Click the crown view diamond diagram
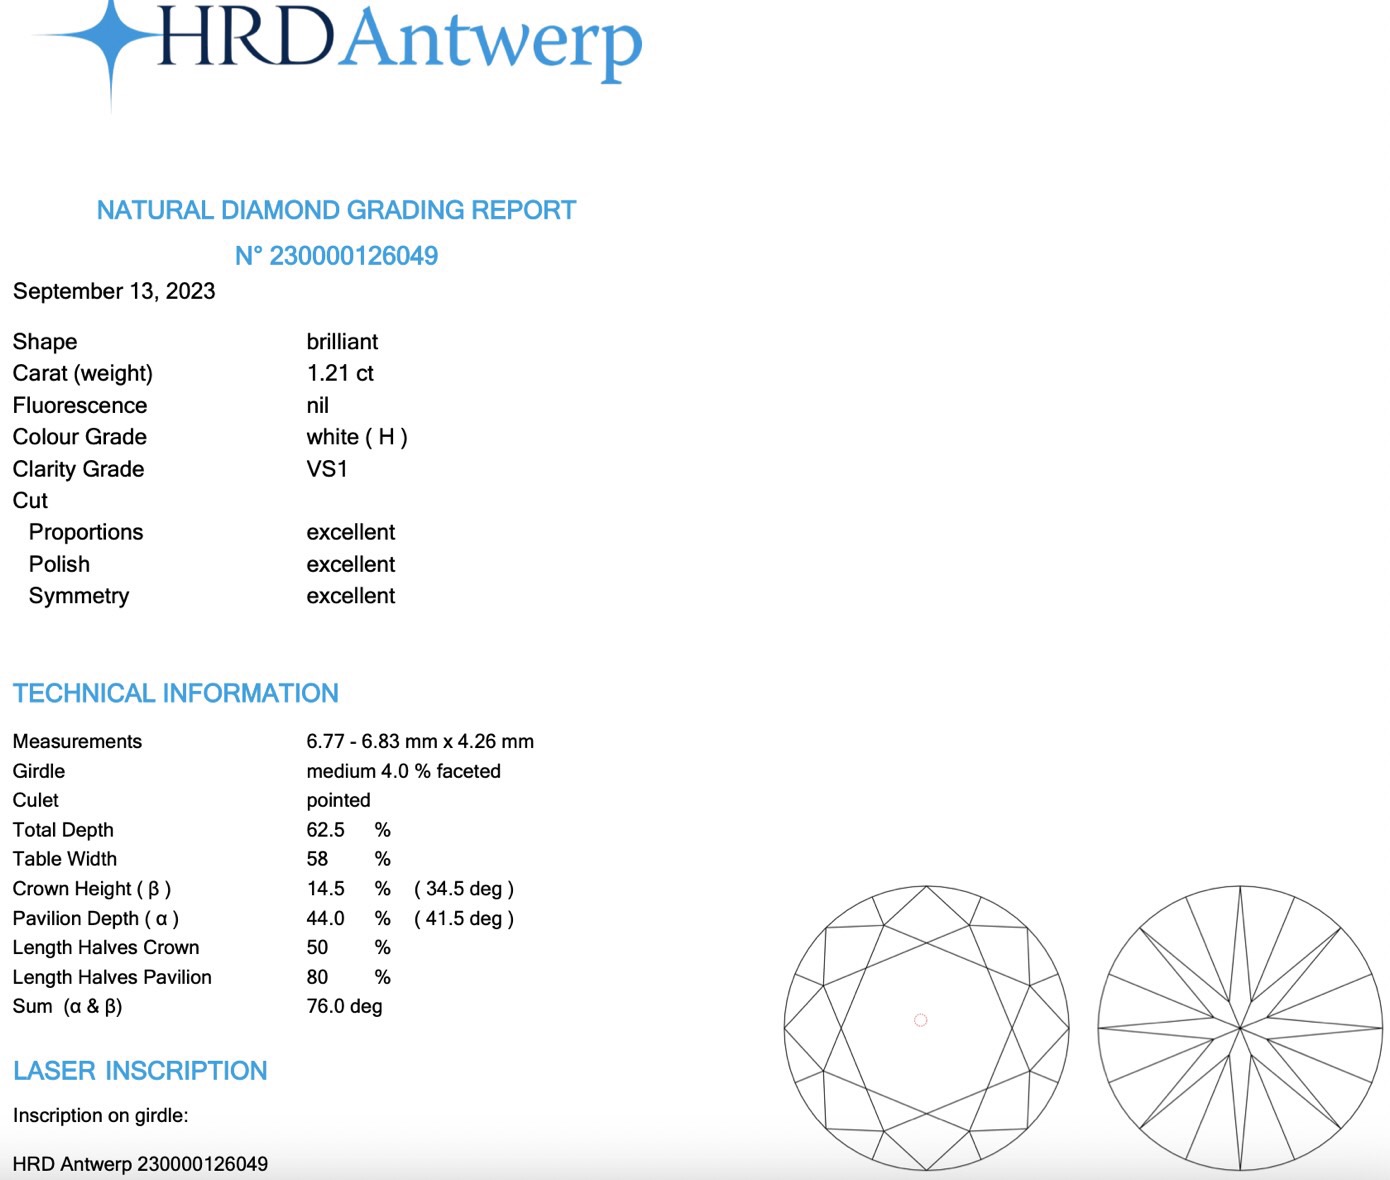Screen dimensions: 1390x1180 tap(927, 1027)
